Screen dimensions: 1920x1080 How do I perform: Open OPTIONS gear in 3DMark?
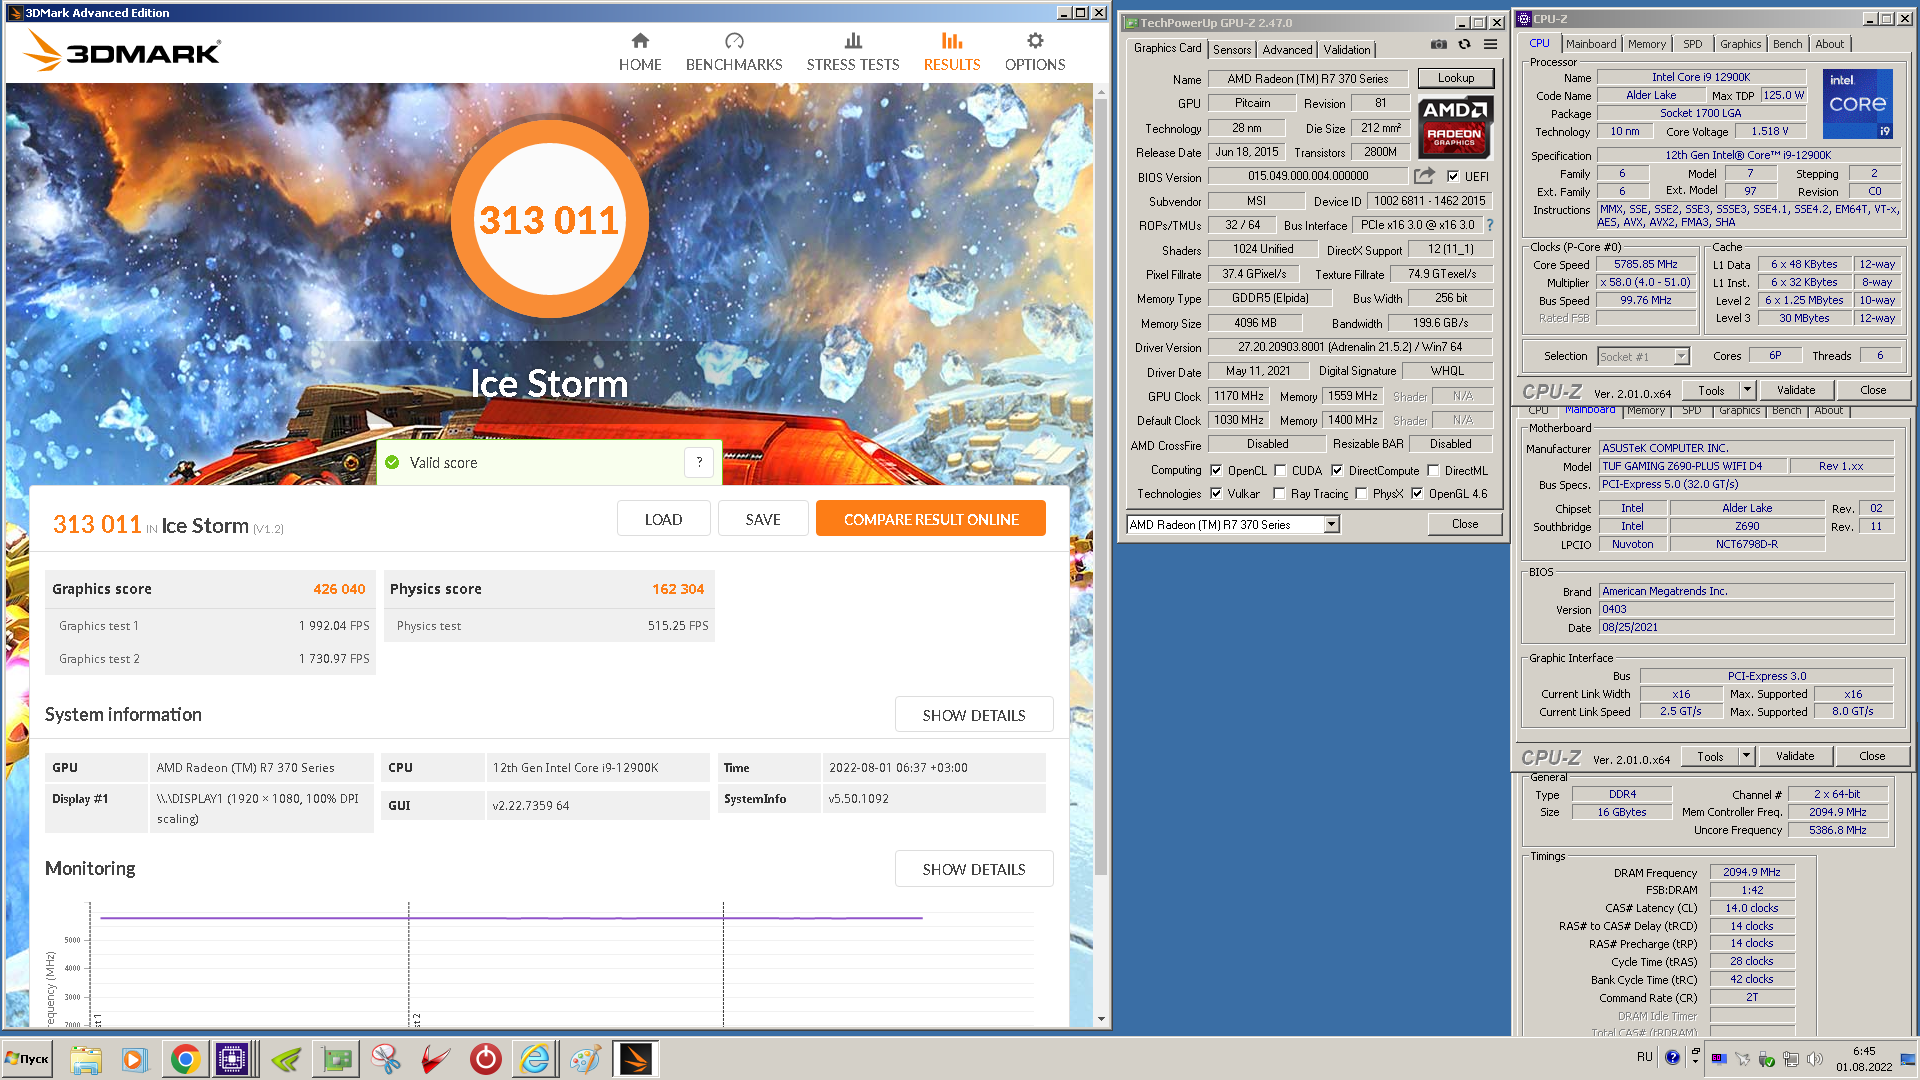pyautogui.click(x=1035, y=52)
